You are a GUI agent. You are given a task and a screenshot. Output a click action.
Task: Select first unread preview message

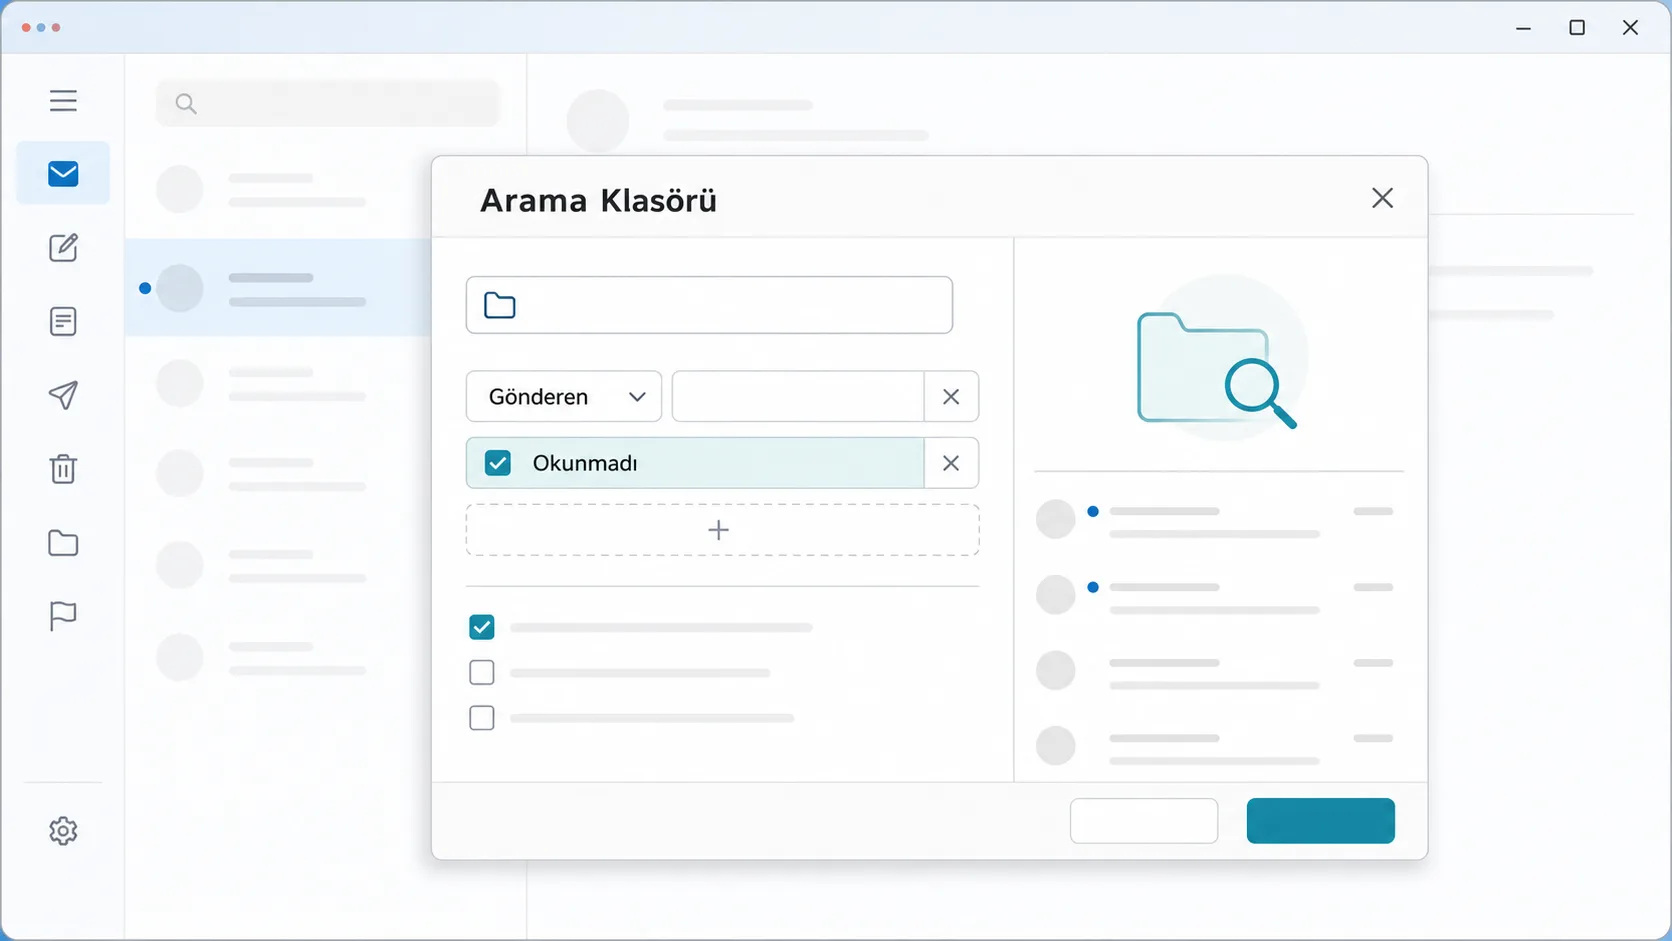[x=1216, y=521]
